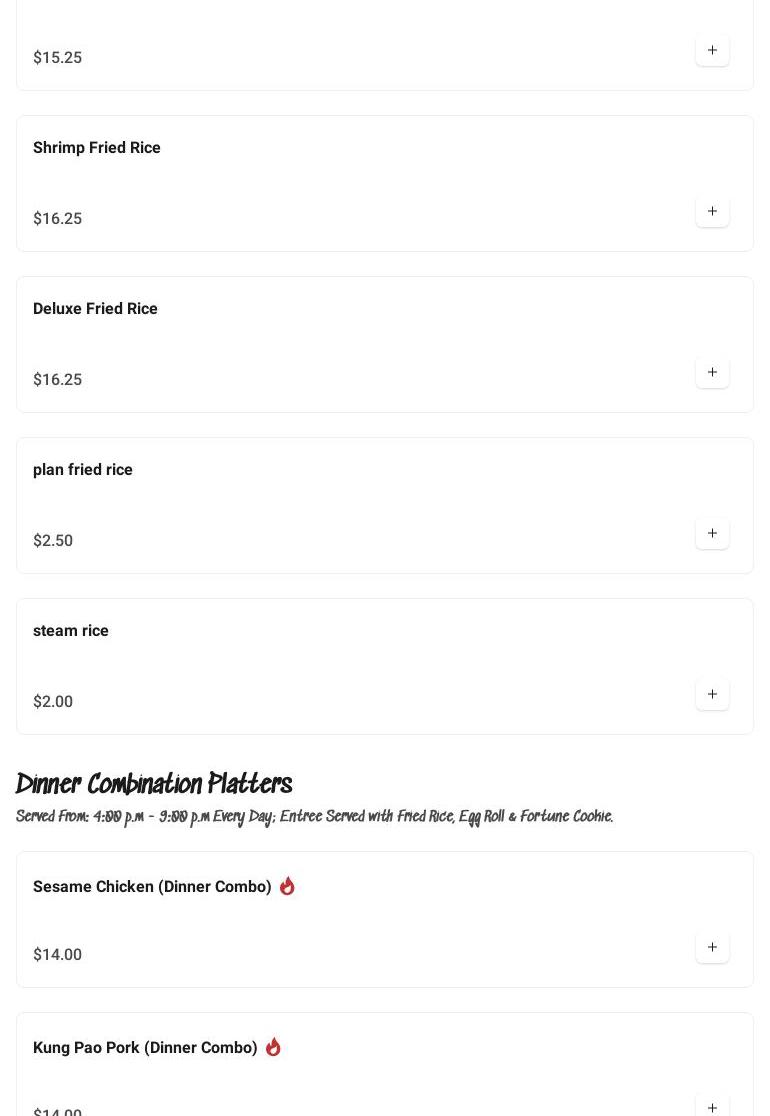This screenshot has width=770, height=1116.
Task: Open Kung Pao Pork (Dinner Combo) details
Action: tap(145, 1047)
